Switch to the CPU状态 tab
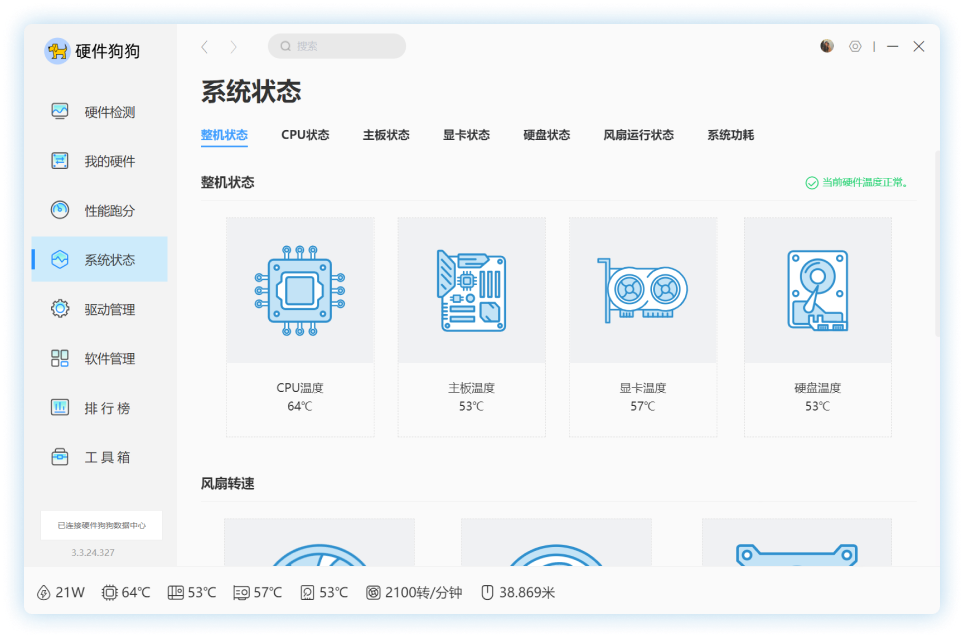 pos(305,135)
